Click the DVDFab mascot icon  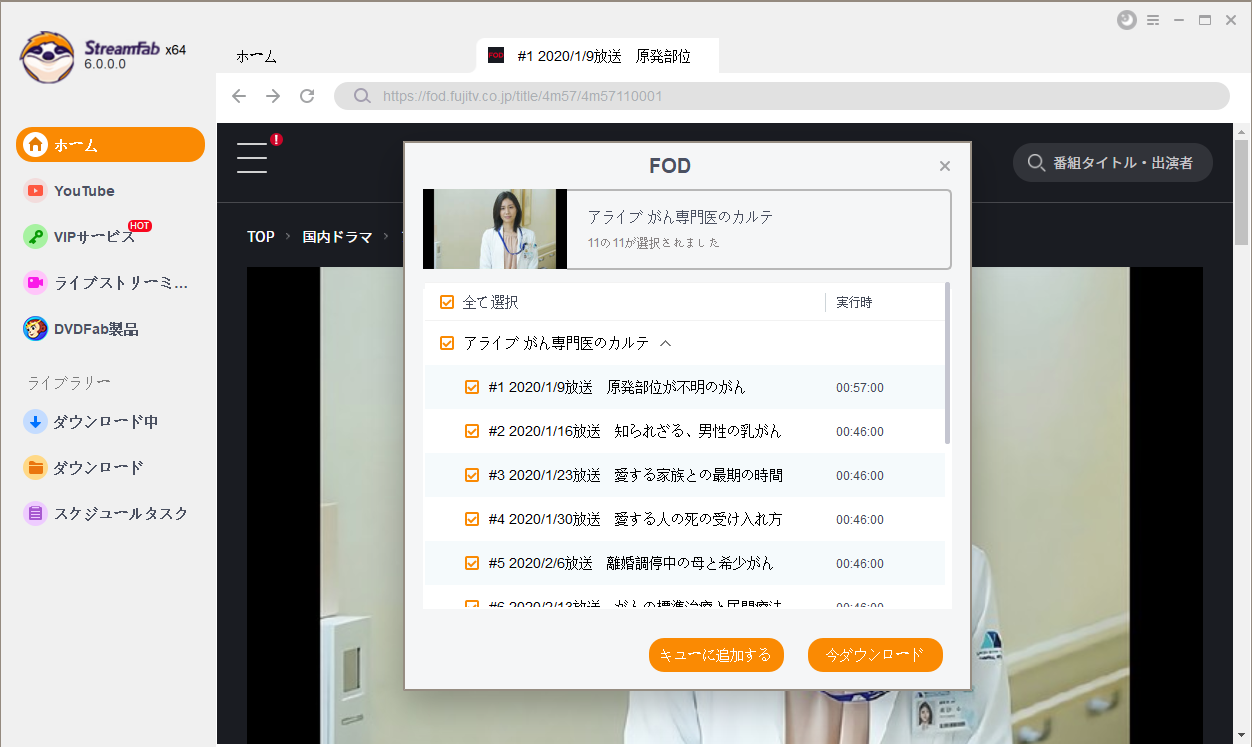(x=36, y=329)
